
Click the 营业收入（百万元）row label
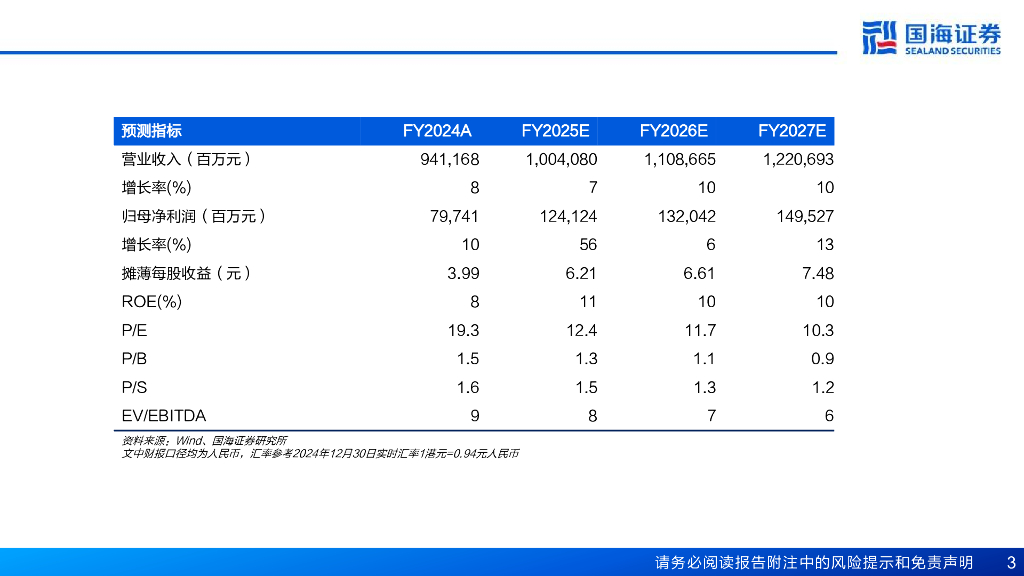point(186,159)
